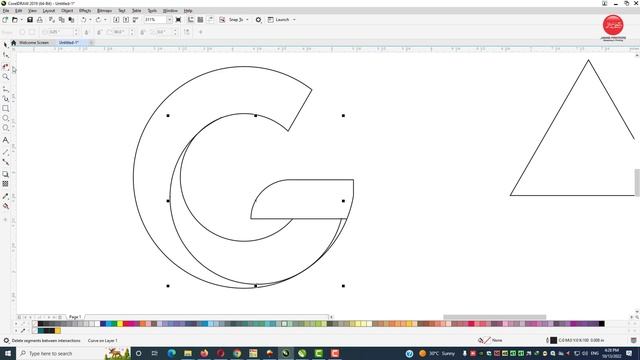This screenshot has width=640, height=360.
Task: Select the Interactive Fill tool
Action: coord(5,206)
